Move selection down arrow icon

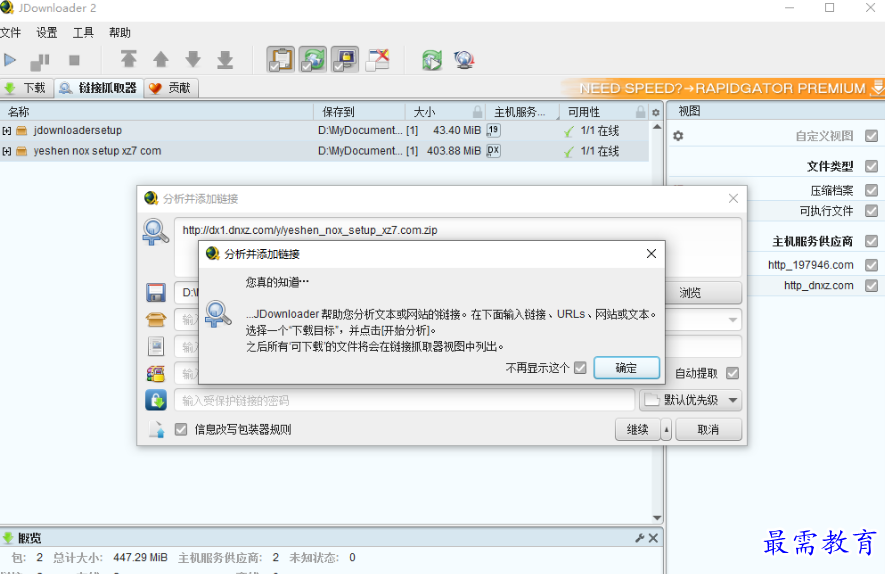pyautogui.click(x=193, y=59)
